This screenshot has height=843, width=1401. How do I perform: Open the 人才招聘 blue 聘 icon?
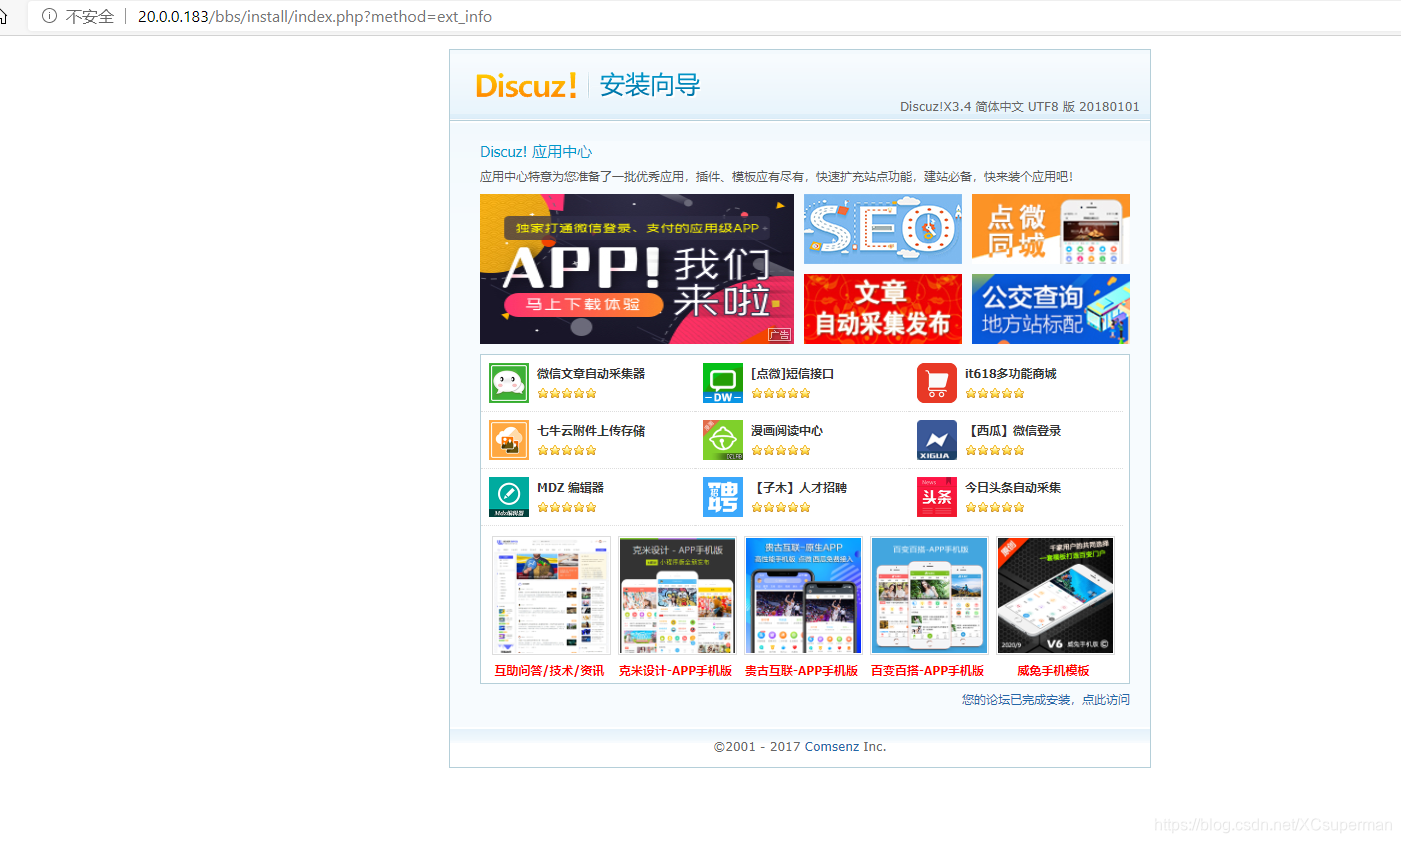click(x=723, y=497)
